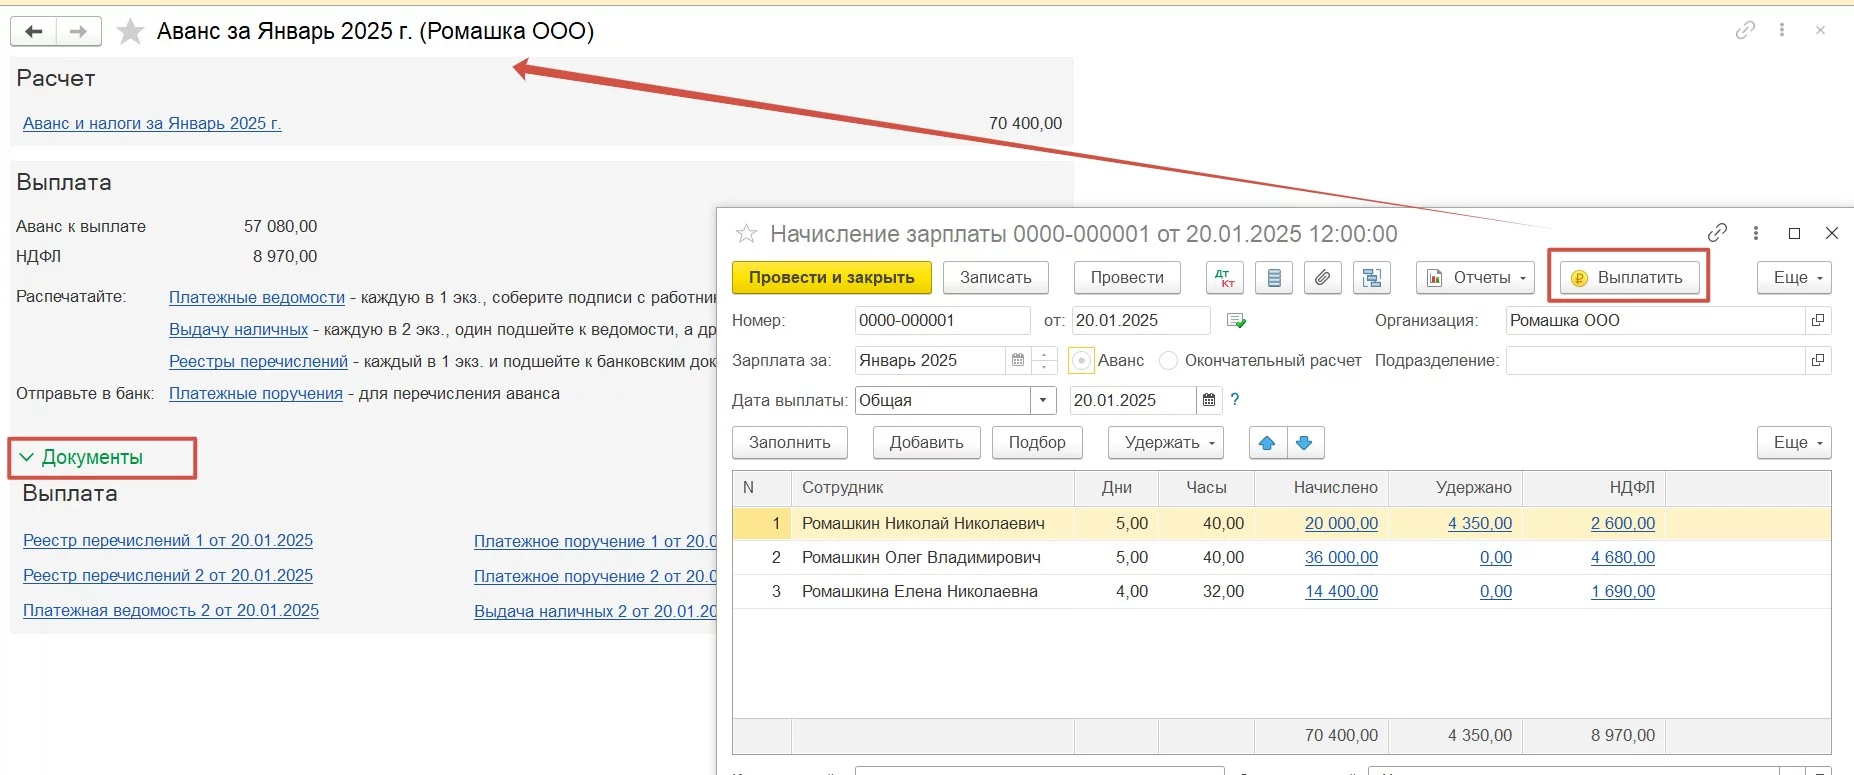Star the Начисление зарплаты document as favorite
1854x775 pixels.
tap(746, 234)
